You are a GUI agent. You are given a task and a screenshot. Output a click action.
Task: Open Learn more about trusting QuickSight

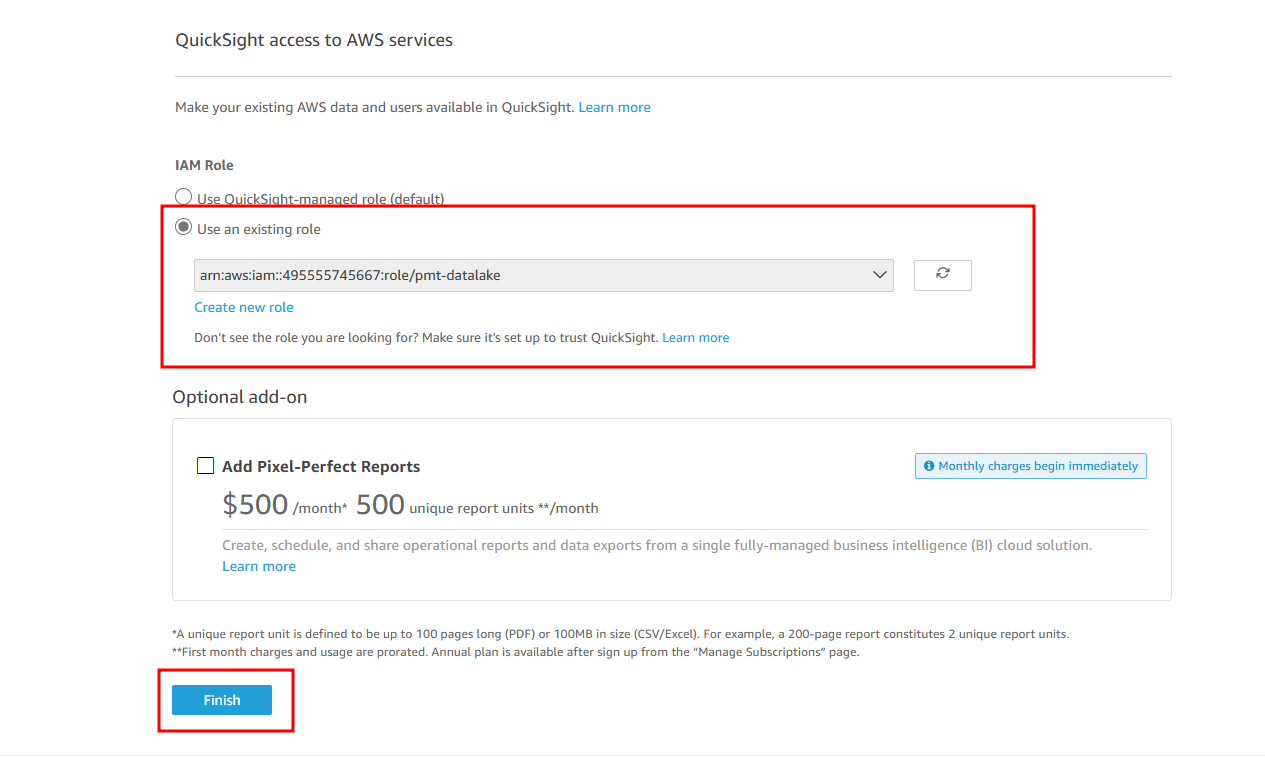click(695, 338)
